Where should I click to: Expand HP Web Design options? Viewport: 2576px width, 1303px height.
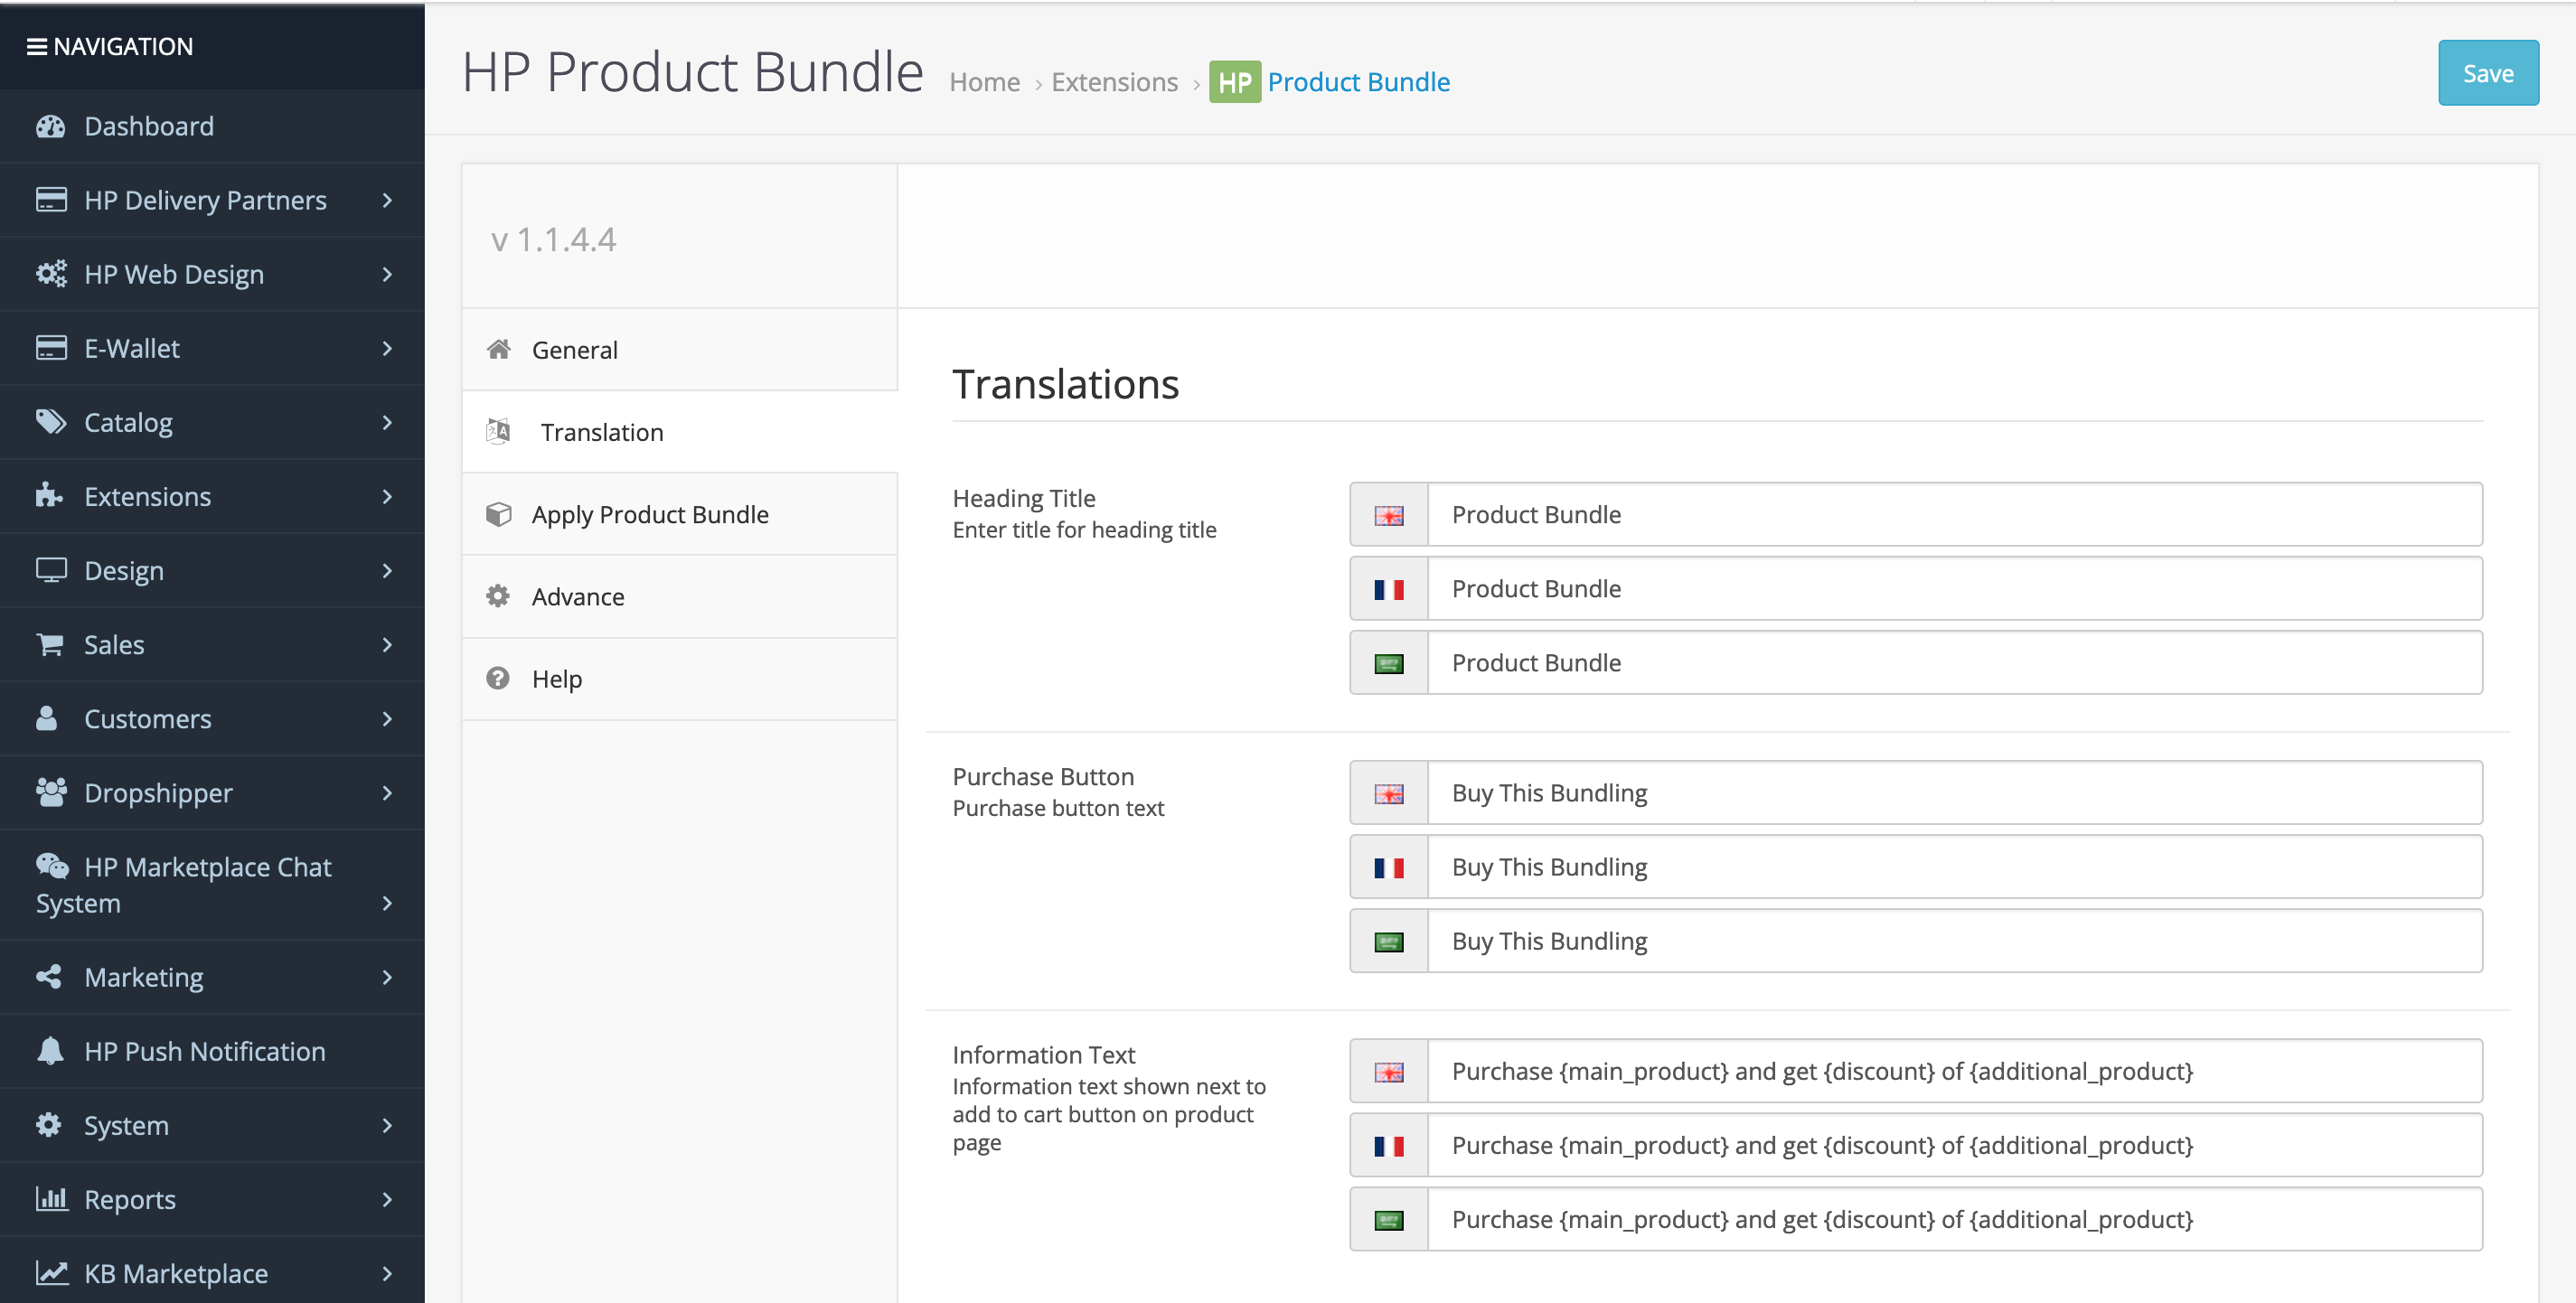click(388, 273)
